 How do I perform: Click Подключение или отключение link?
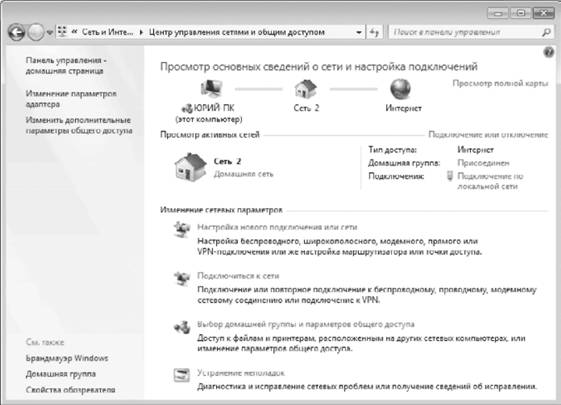[488, 135]
